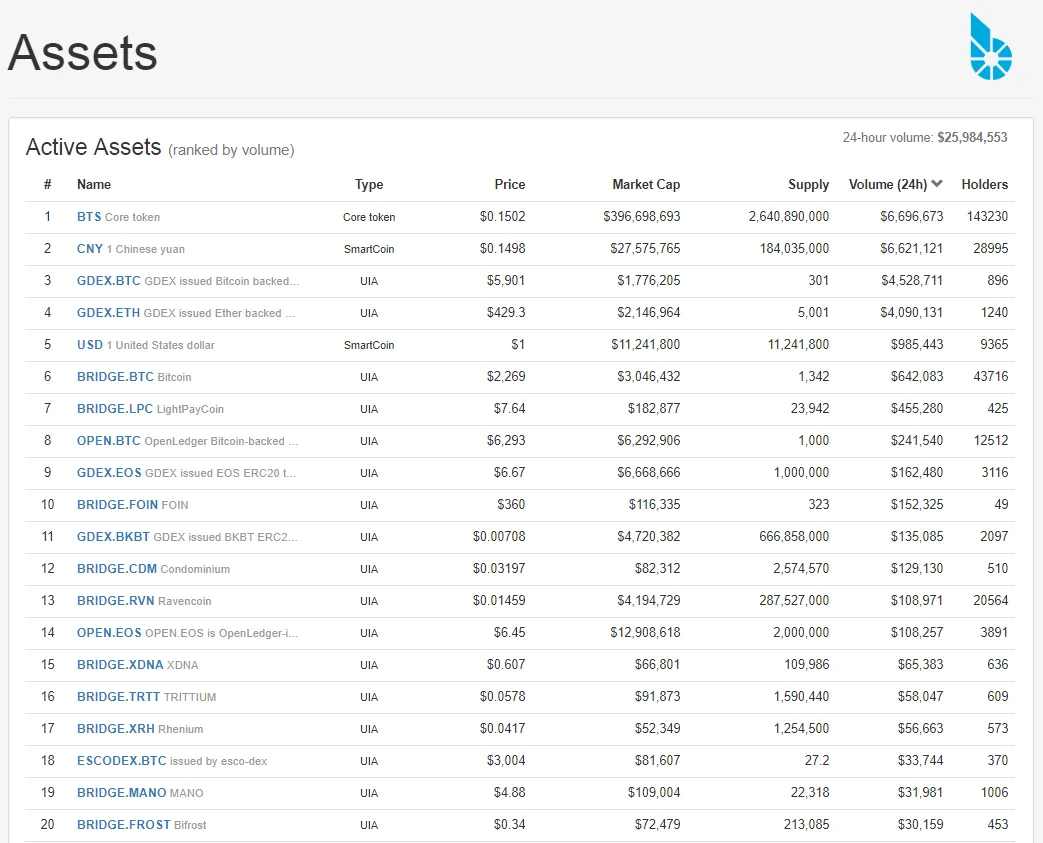Click BRIDGE.BTC holders count 43716
This screenshot has width=1043, height=843.
click(990, 376)
